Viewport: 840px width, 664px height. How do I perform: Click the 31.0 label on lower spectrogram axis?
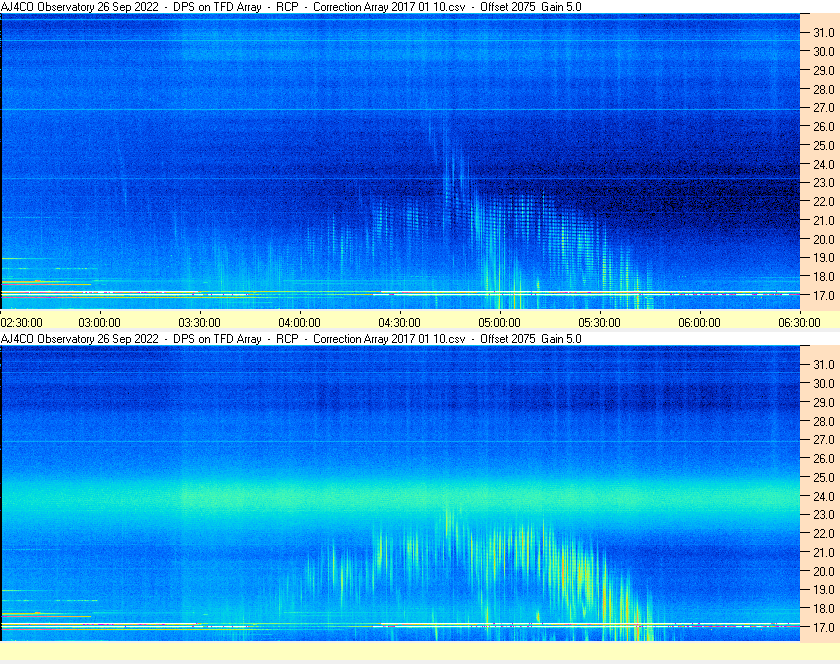point(824,364)
